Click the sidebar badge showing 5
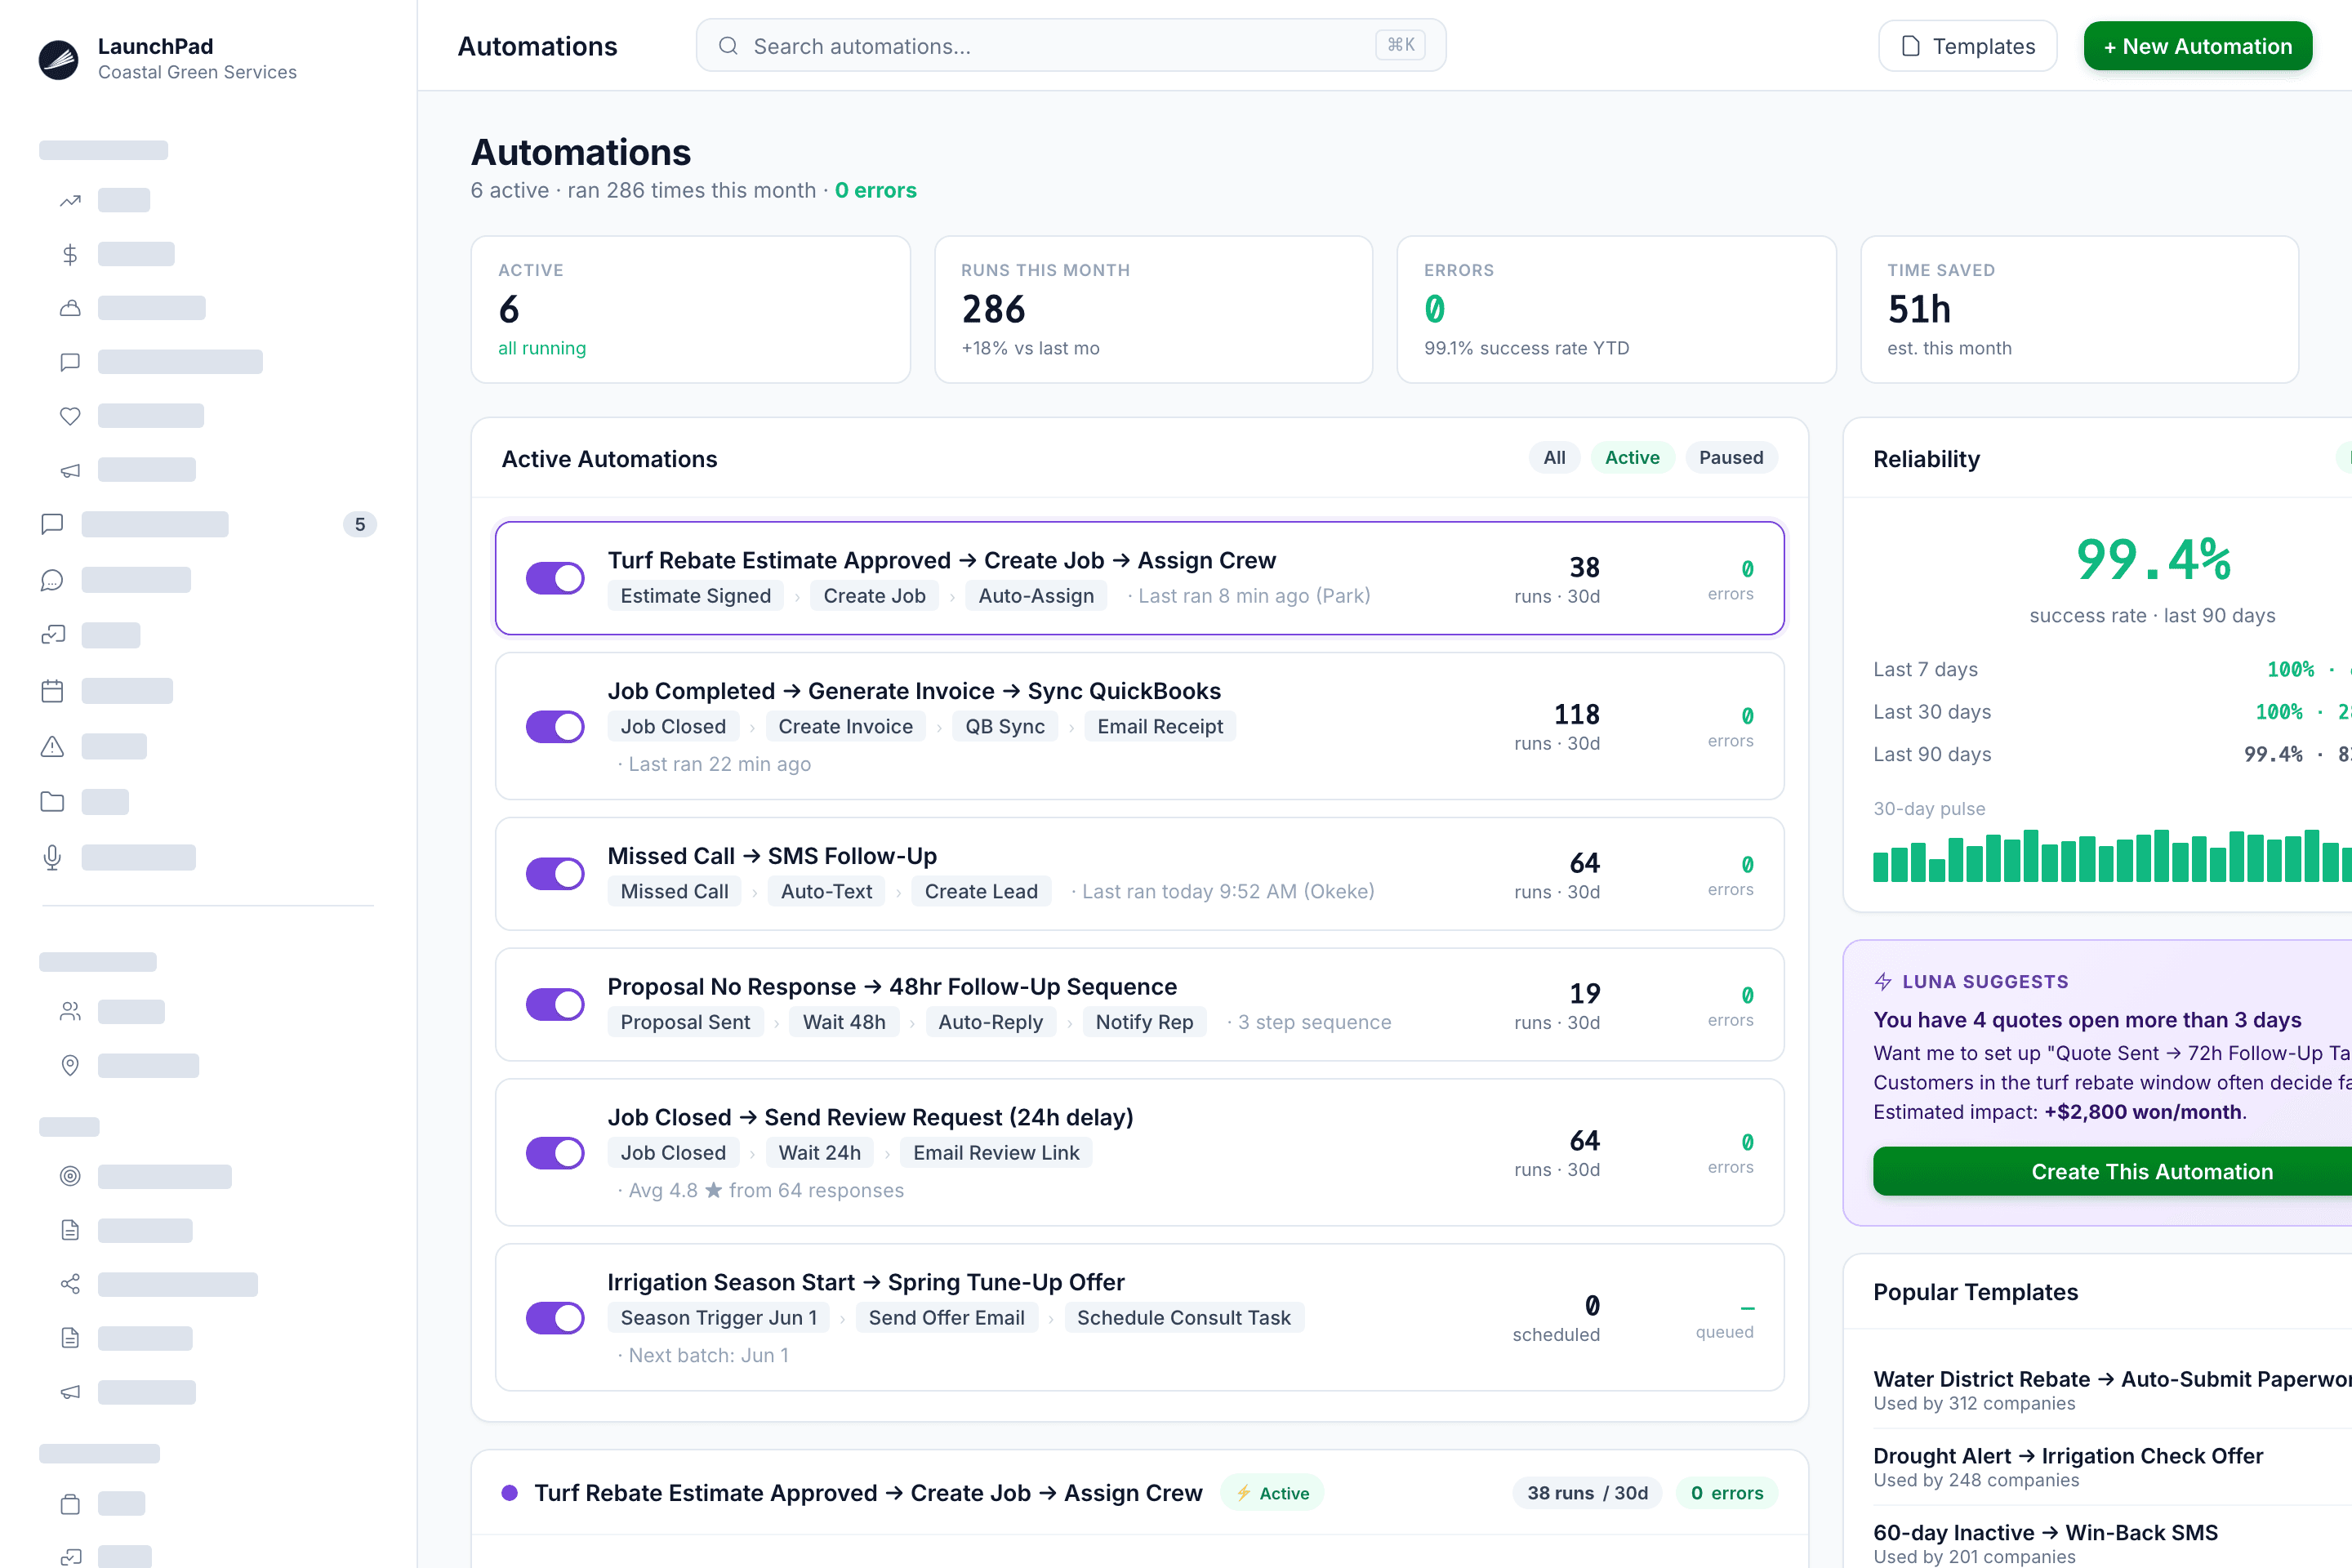 [x=360, y=525]
